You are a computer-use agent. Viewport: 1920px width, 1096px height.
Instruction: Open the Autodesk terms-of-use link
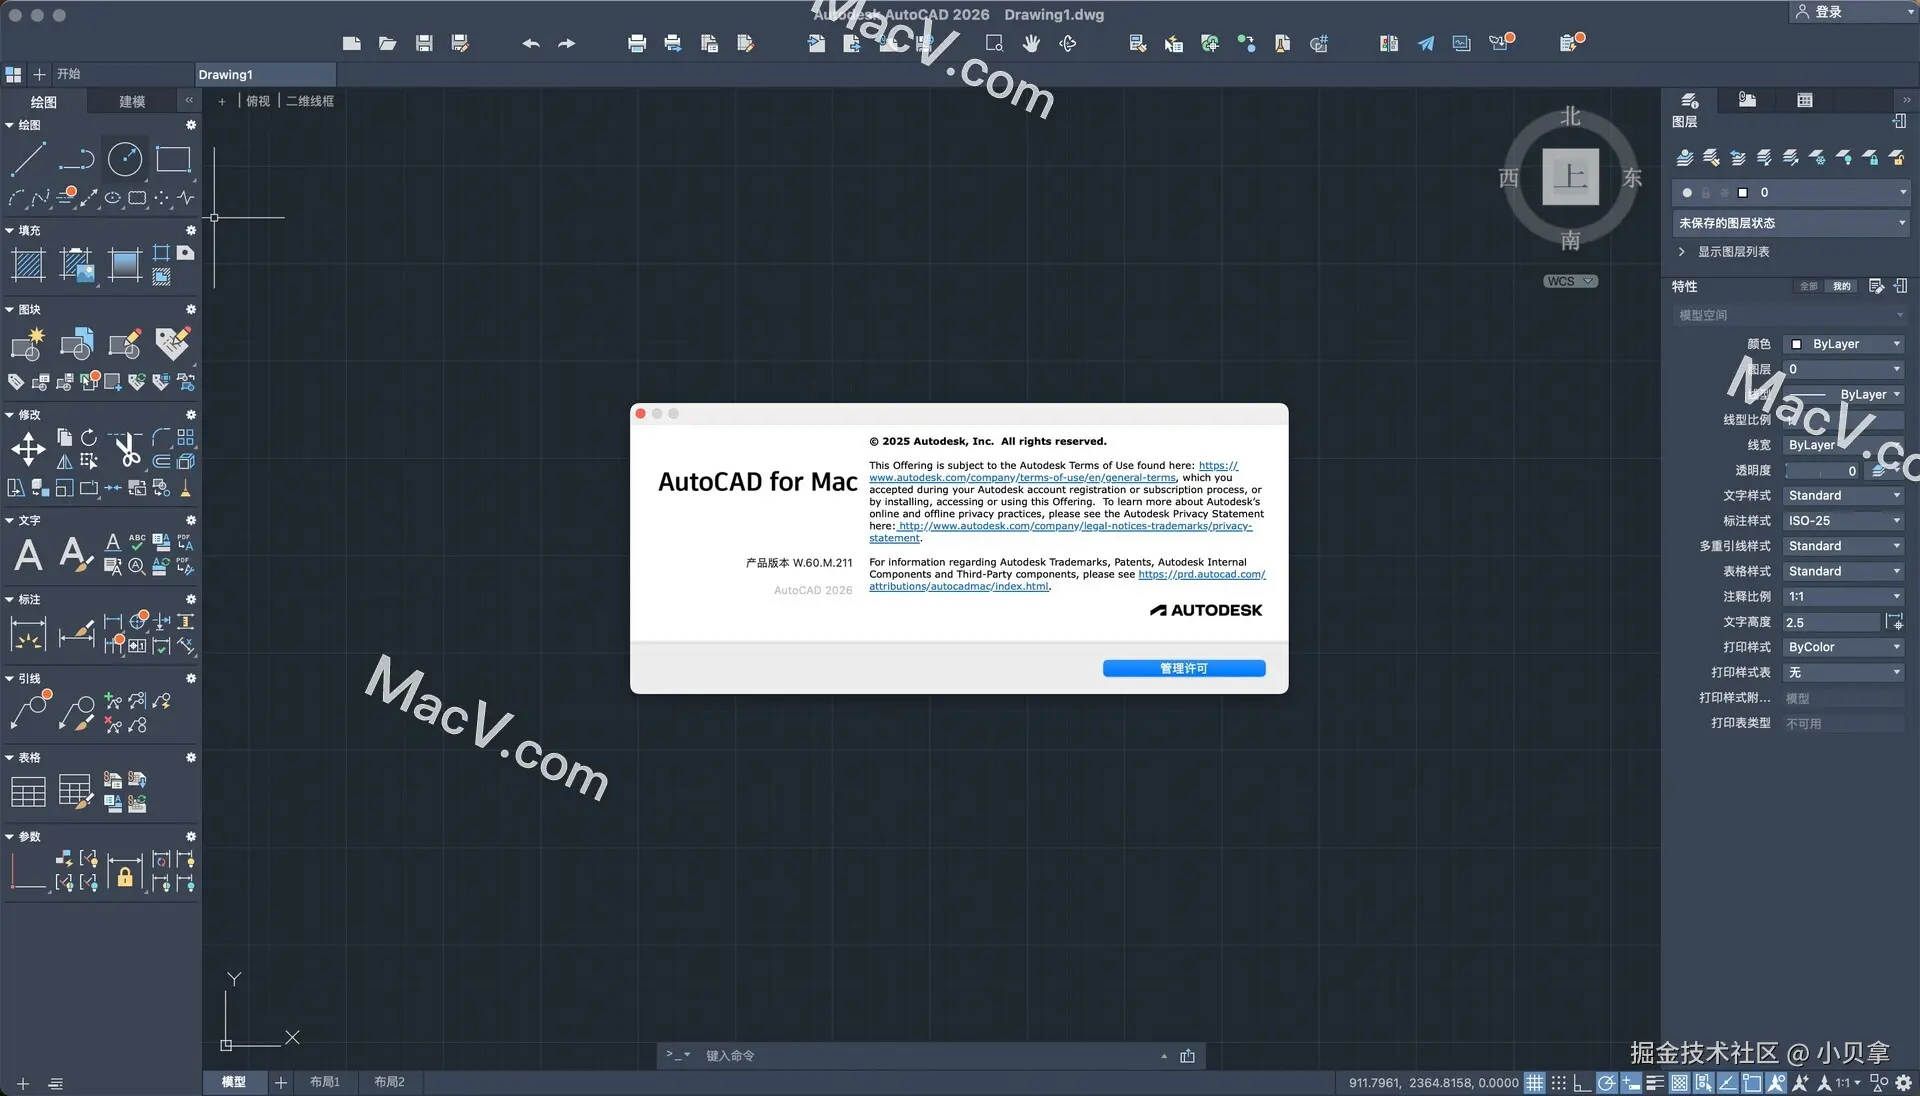[x=1021, y=478]
